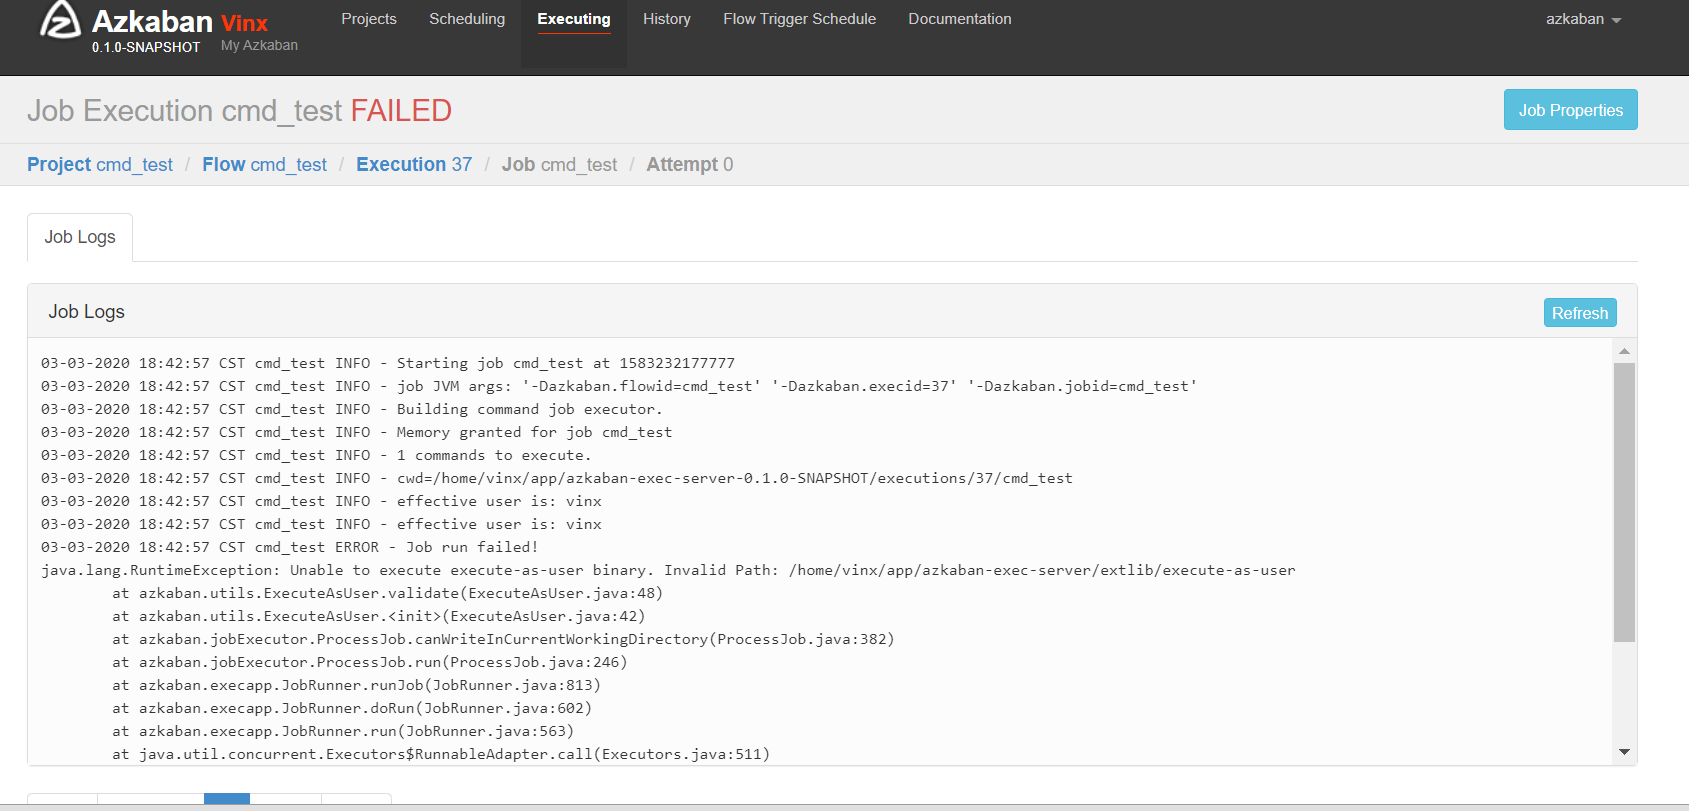Follow the Project cmd_test breadcrumb

(100, 165)
